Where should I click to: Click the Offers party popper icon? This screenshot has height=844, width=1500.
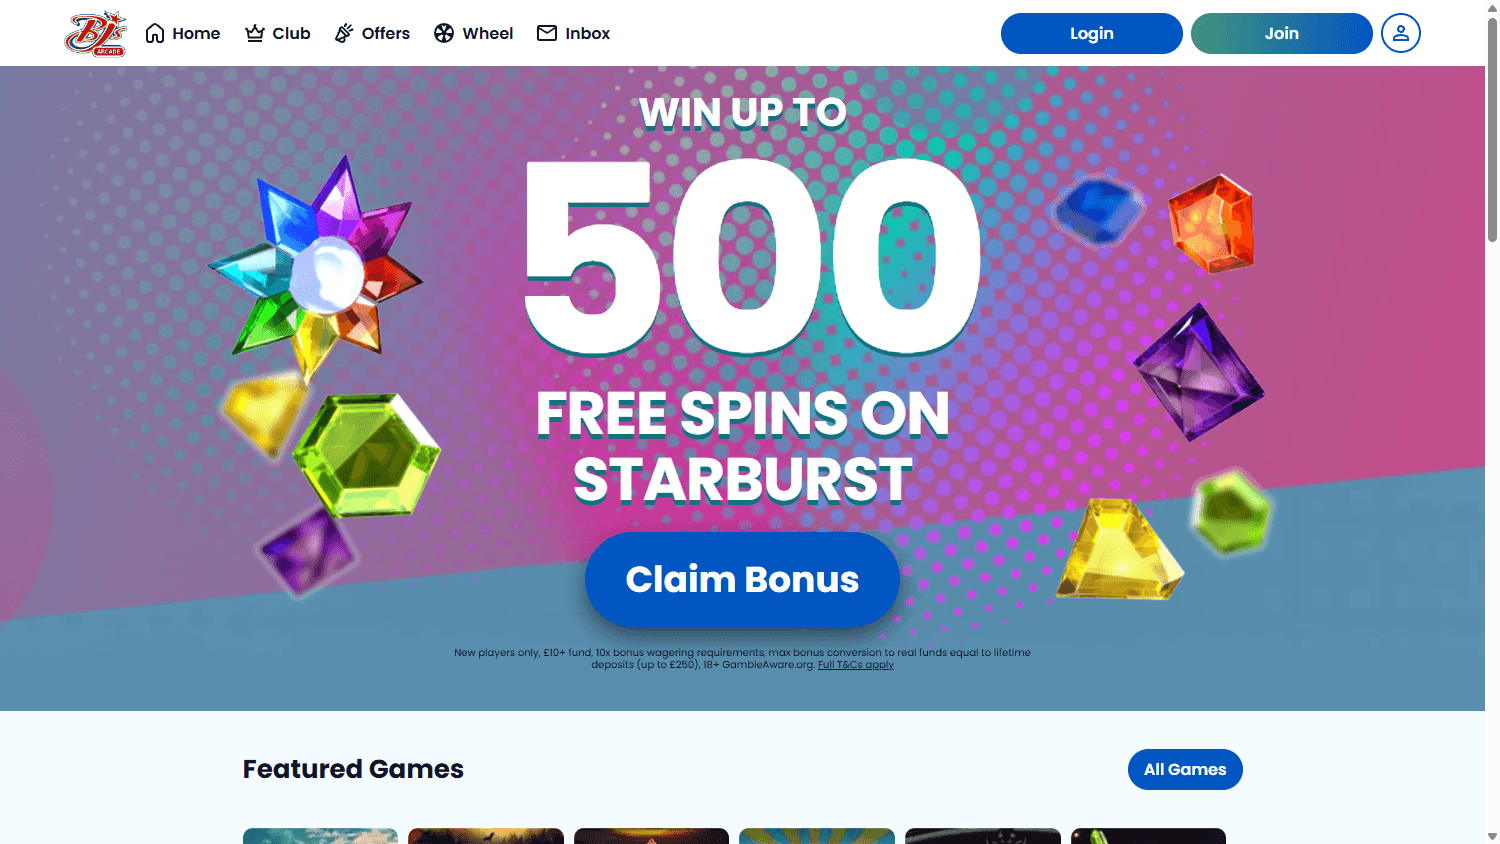[x=344, y=33]
